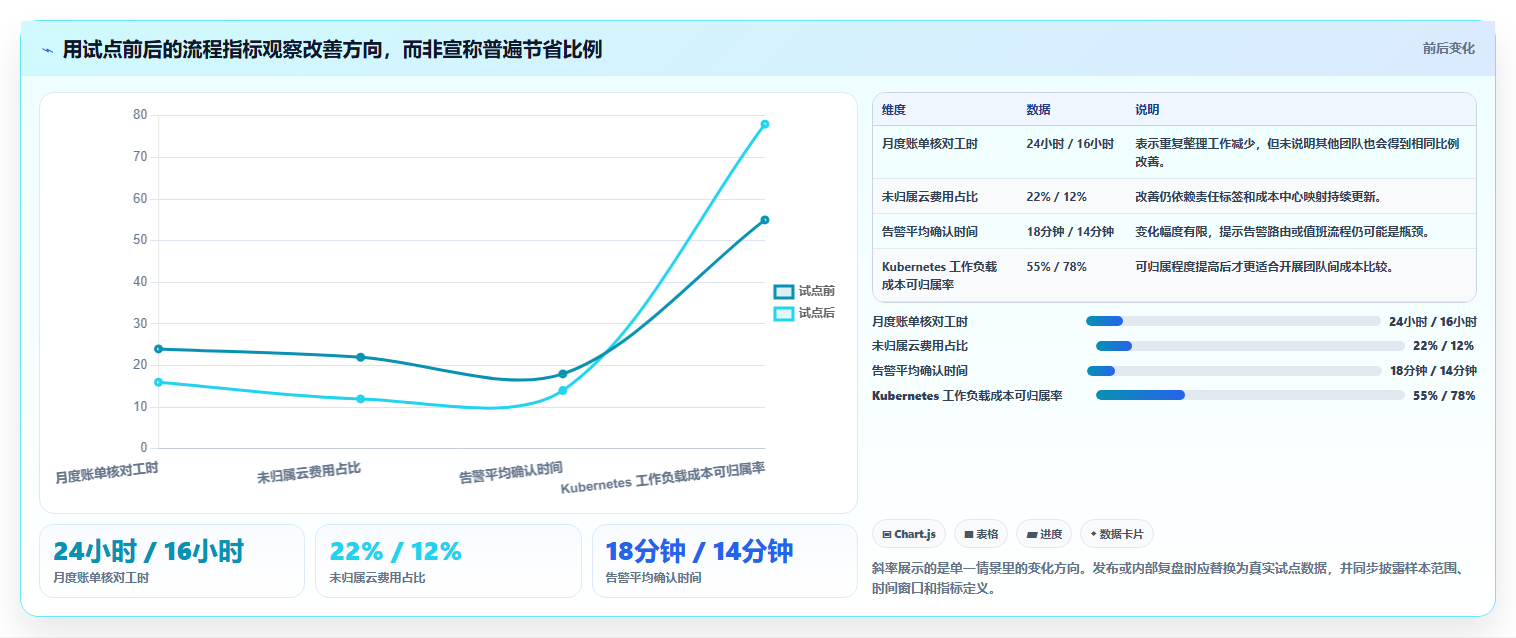Click the 试点后 data point at 78
1516x638 pixels.
(x=765, y=124)
